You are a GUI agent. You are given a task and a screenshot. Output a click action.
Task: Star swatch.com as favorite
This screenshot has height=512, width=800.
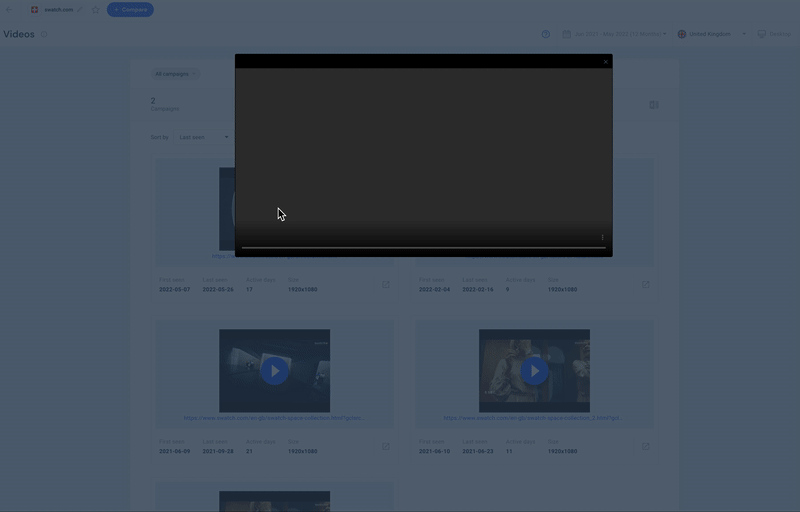tap(95, 10)
